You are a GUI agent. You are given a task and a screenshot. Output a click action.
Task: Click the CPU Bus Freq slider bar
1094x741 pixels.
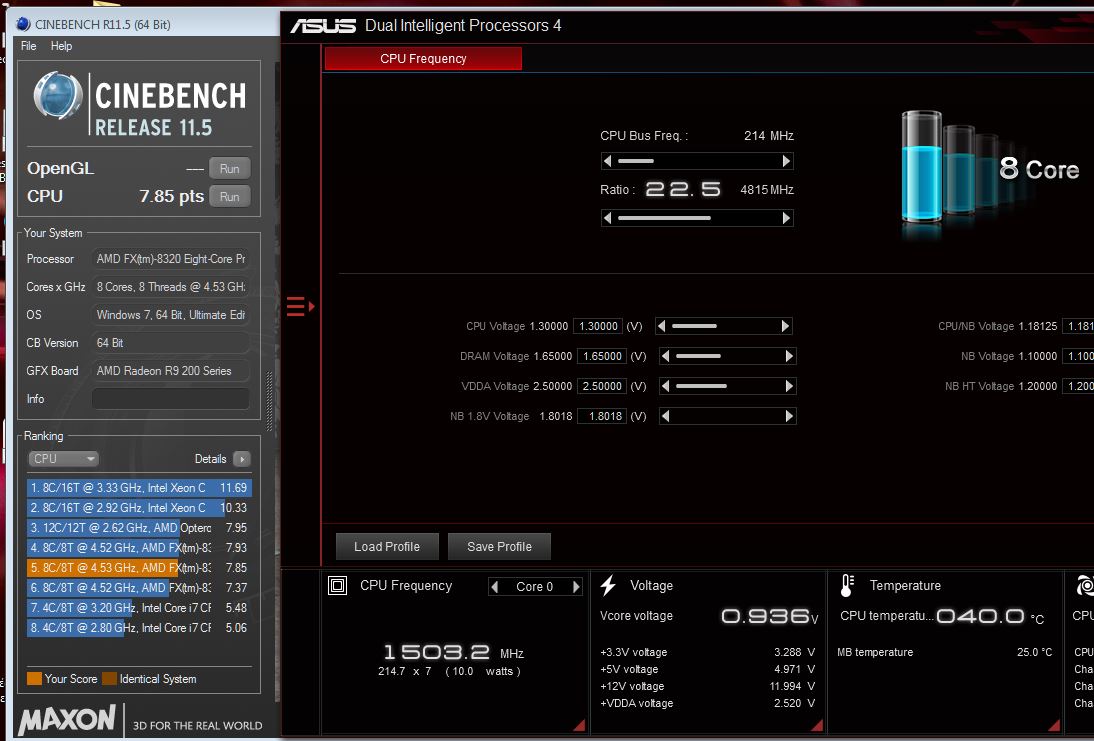coord(697,161)
